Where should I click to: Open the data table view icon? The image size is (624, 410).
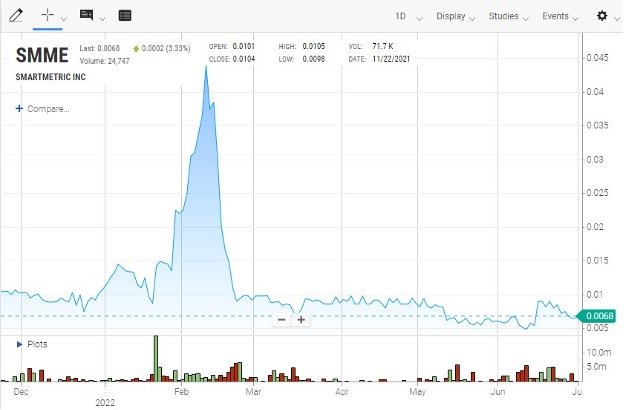(124, 16)
